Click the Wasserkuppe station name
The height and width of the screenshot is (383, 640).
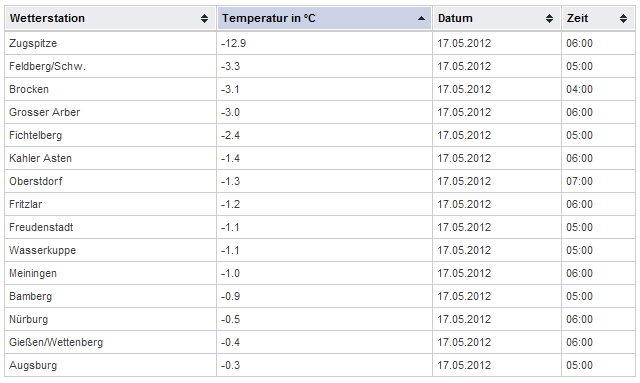point(42,250)
